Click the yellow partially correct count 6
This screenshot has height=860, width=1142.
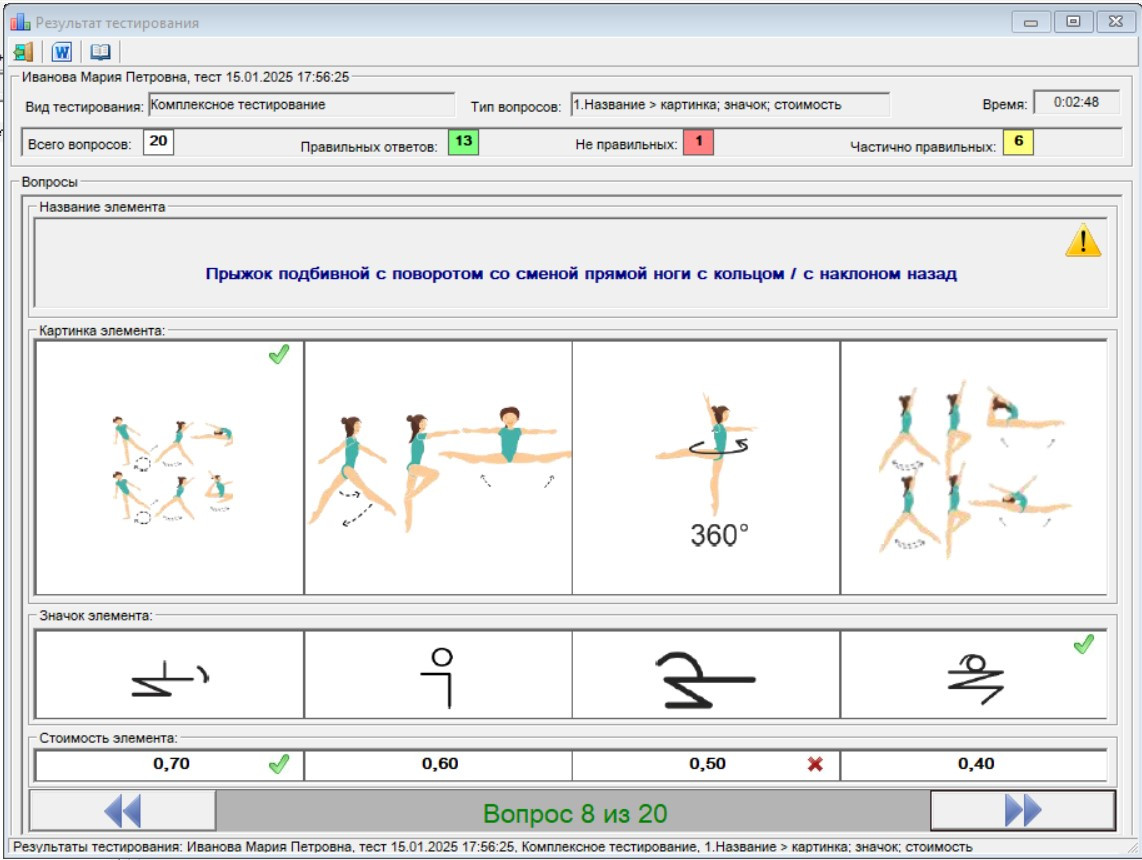point(1018,143)
